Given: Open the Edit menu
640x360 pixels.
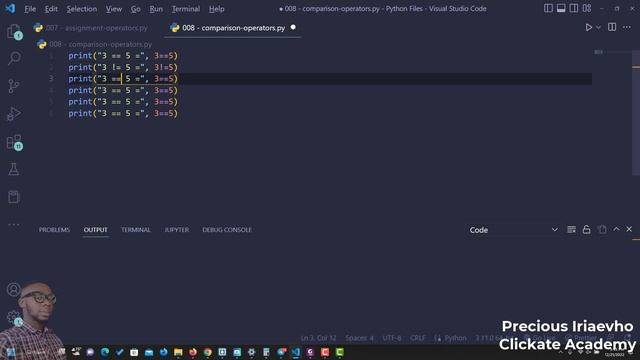Looking at the screenshot, I should (51, 9).
